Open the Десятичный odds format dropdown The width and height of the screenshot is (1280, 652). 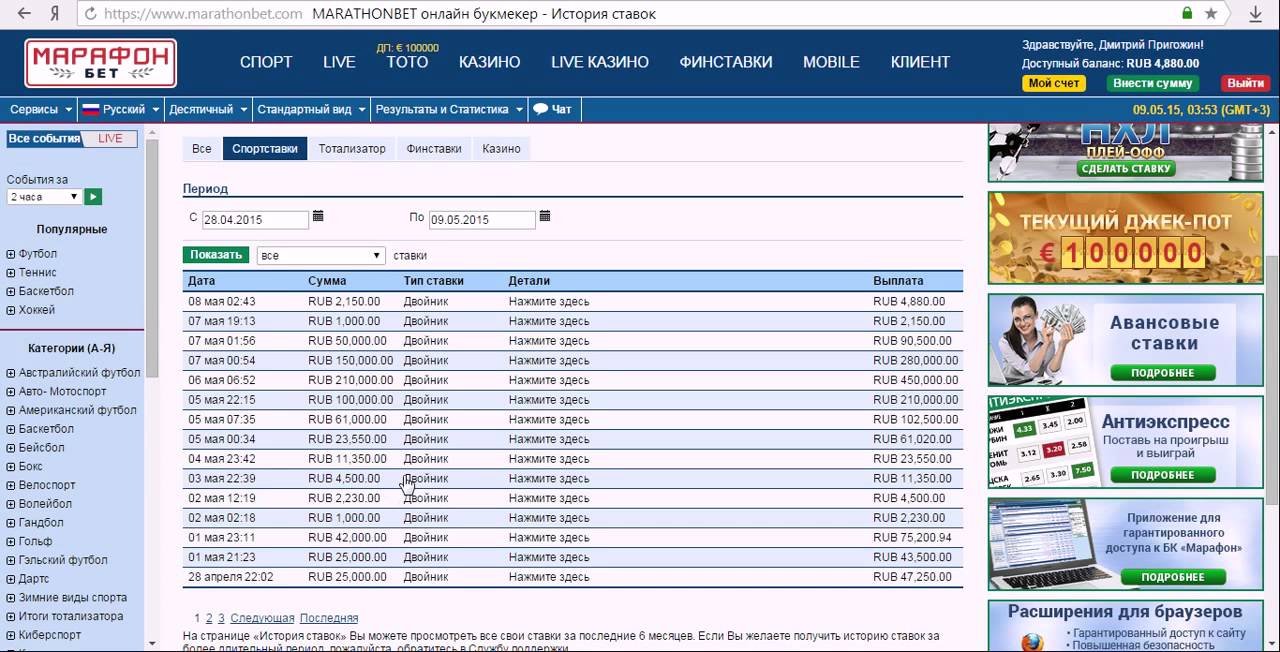click(207, 109)
